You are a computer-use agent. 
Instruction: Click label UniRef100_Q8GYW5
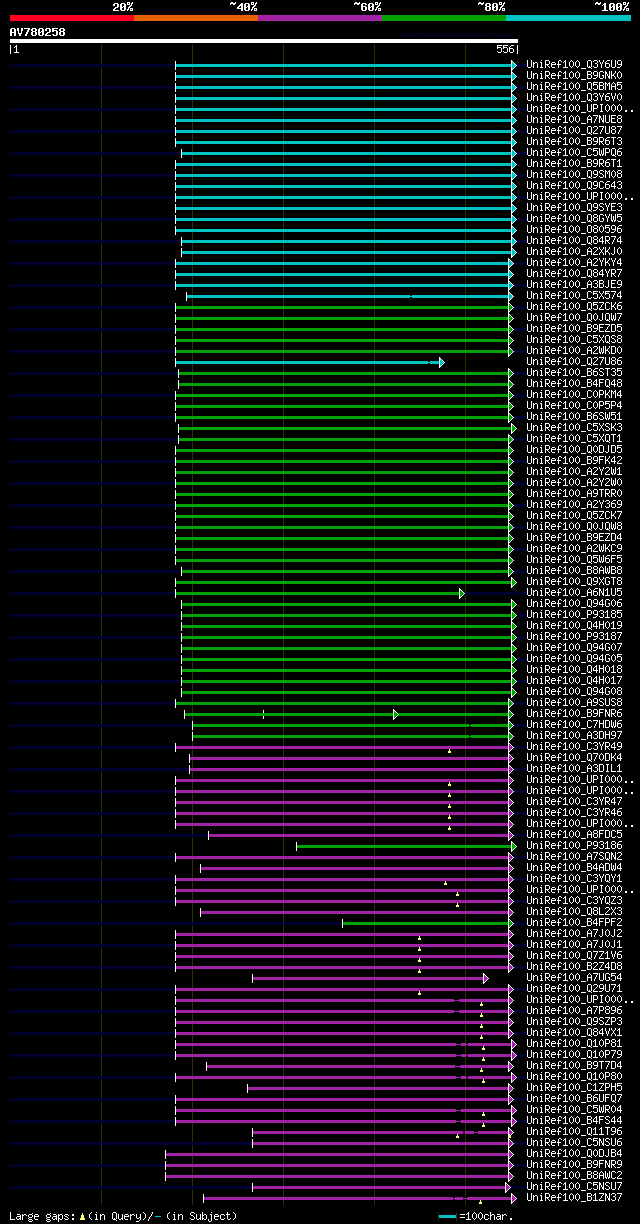click(575, 218)
